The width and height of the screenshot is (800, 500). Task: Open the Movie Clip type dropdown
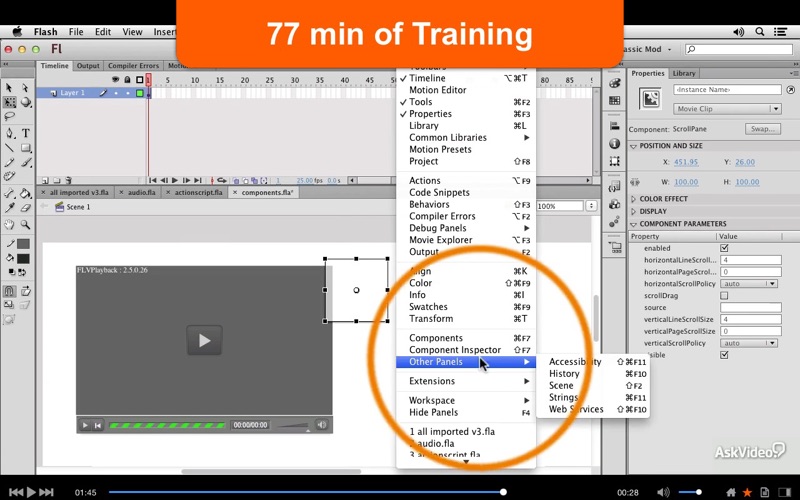click(728, 109)
